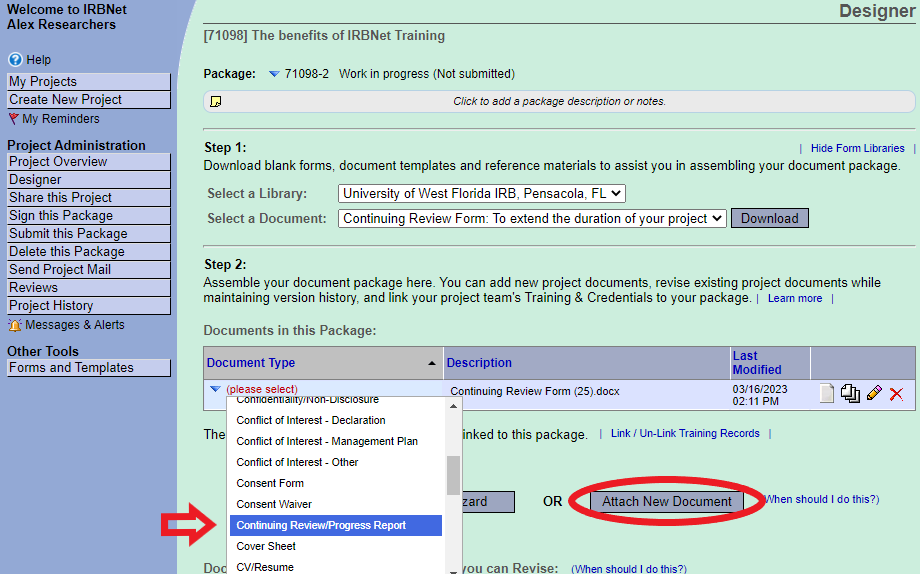920x574 pixels.
Task: Click the bottom (When should I do this?) link
Action: (629, 569)
